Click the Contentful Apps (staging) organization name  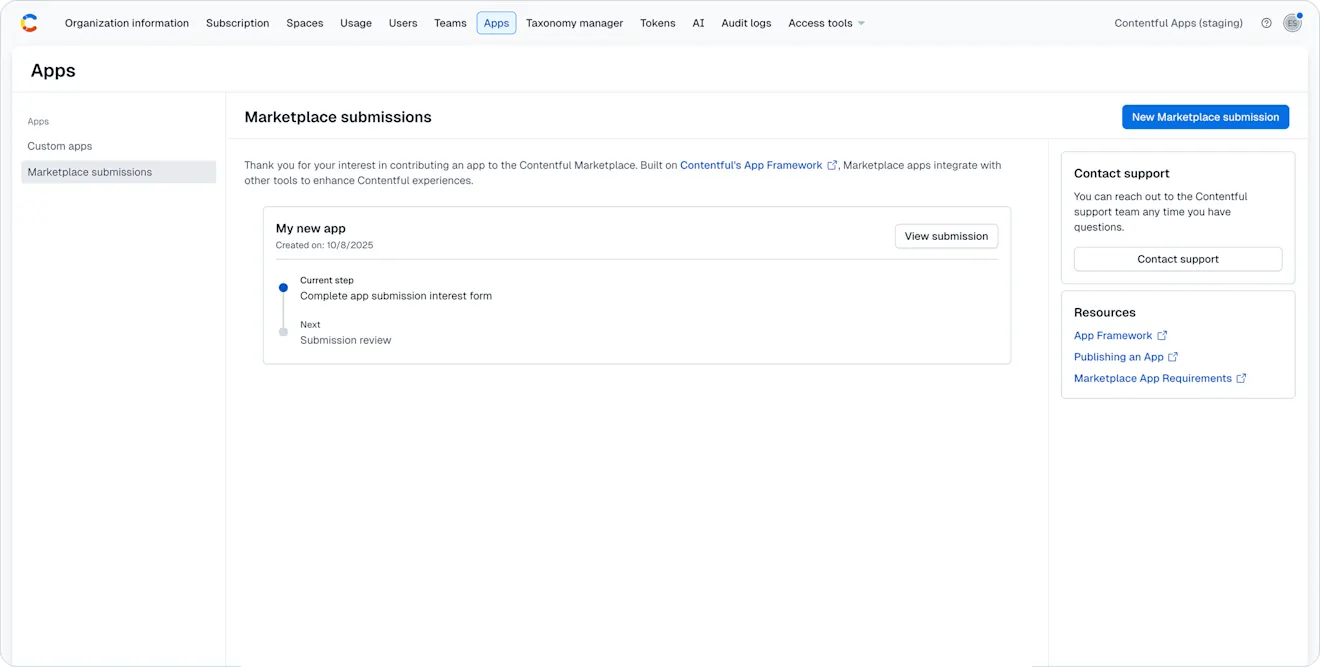[x=1179, y=23]
